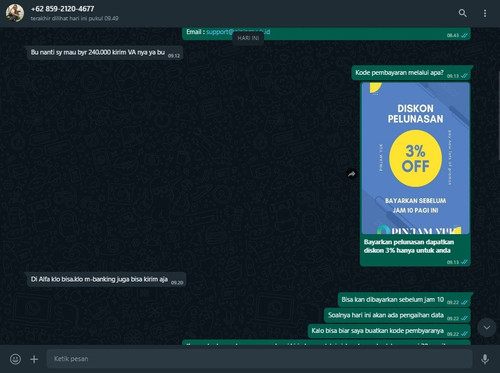Click the message input field
This screenshot has width=500, height=373.
coord(259,359)
